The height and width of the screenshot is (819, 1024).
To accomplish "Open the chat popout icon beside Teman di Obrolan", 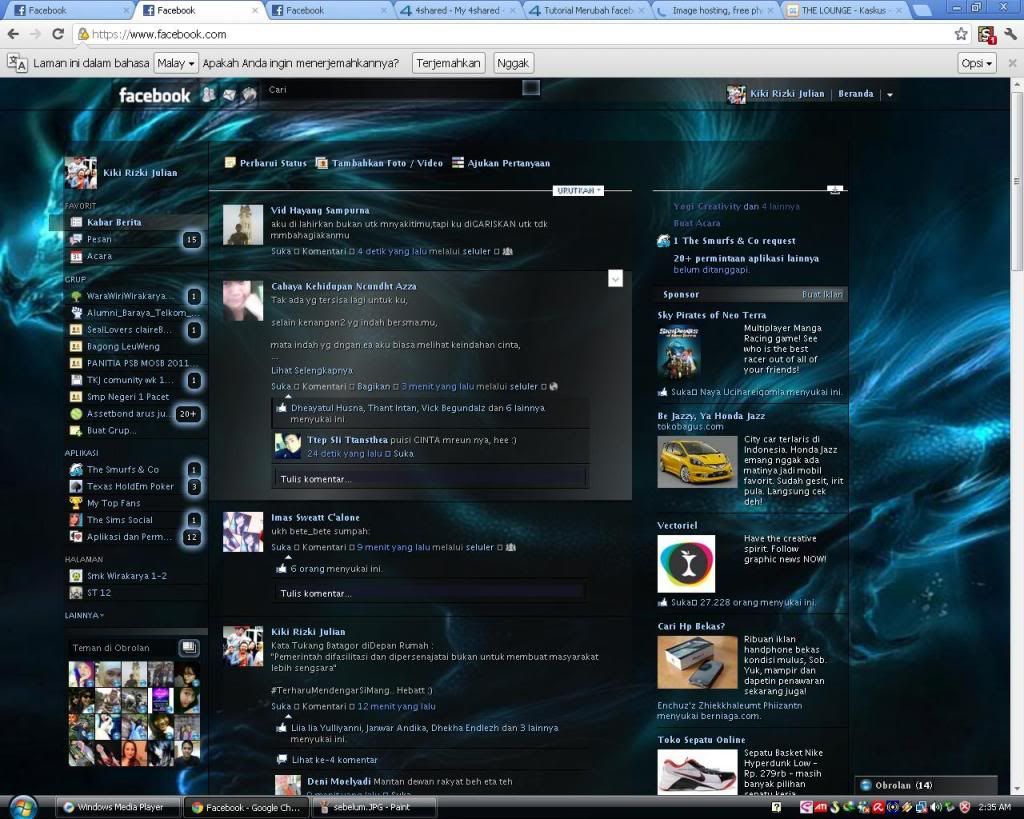I will (x=189, y=647).
